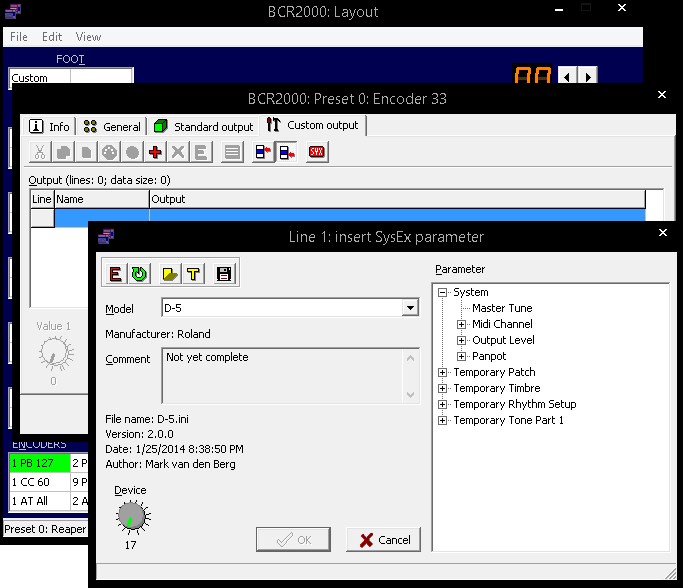Click the '1 CC 60' encoder cell
683x588 pixels.
pos(40,482)
